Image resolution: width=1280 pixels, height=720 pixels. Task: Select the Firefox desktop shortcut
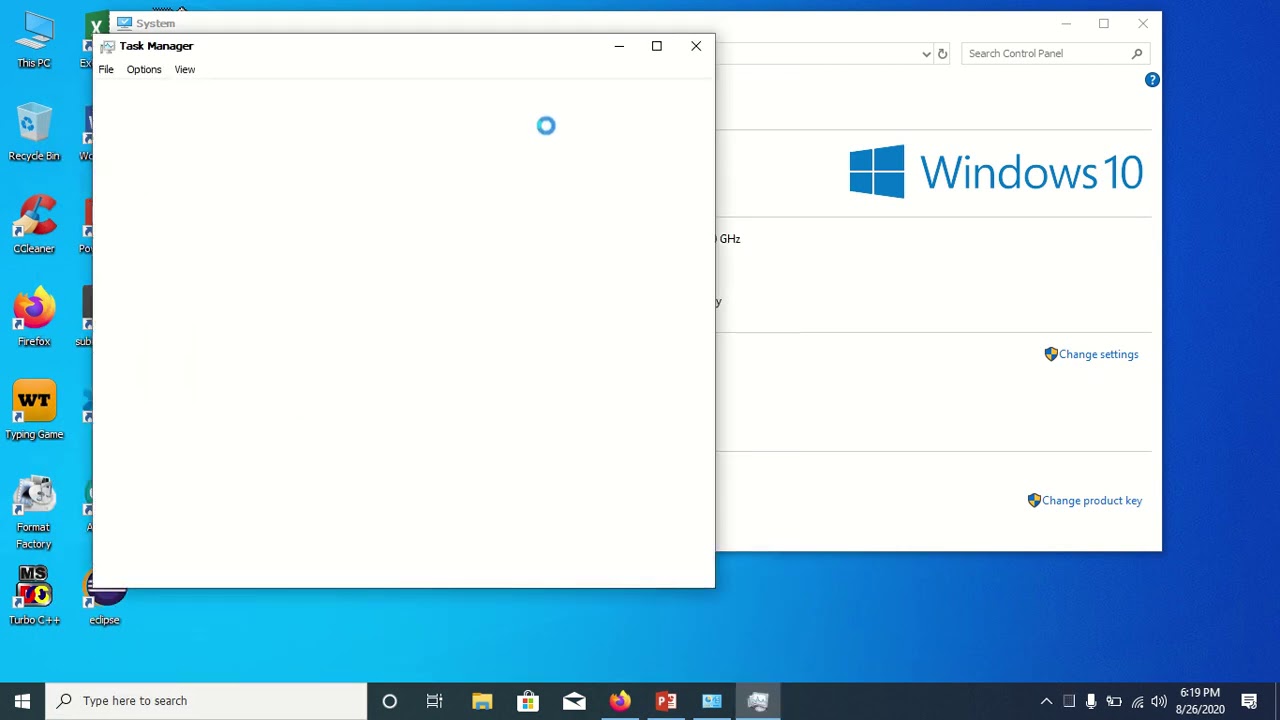pyautogui.click(x=34, y=318)
